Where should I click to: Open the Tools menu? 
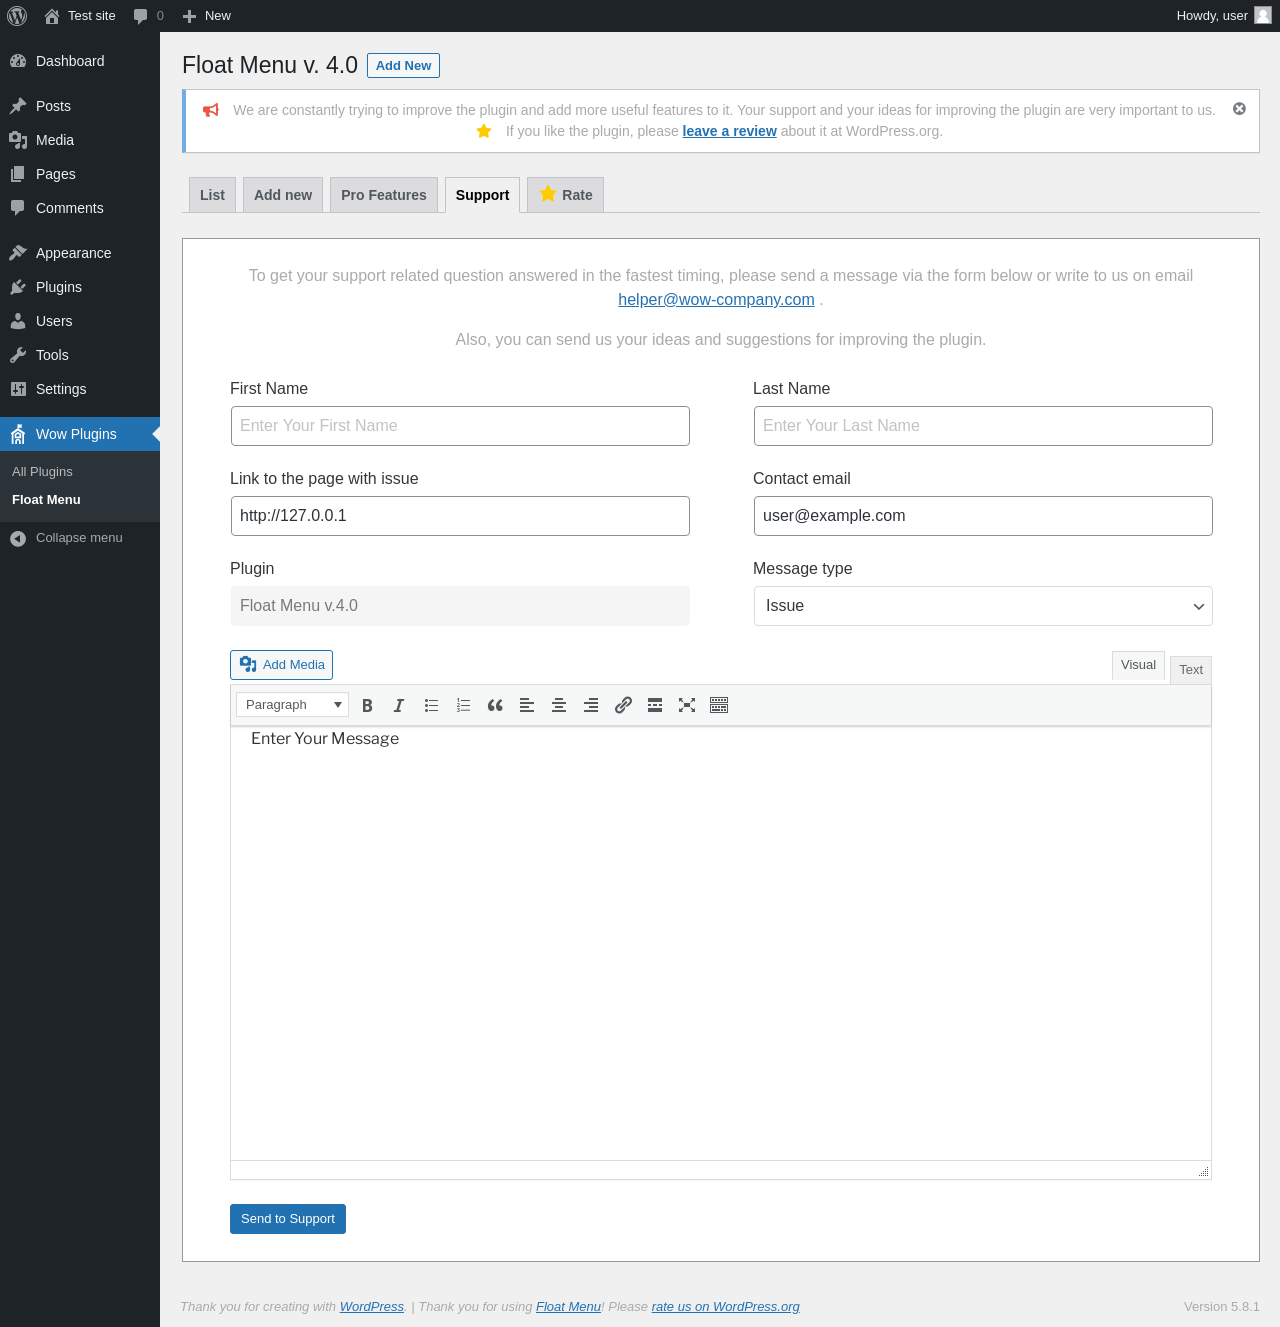click(x=80, y=355)
